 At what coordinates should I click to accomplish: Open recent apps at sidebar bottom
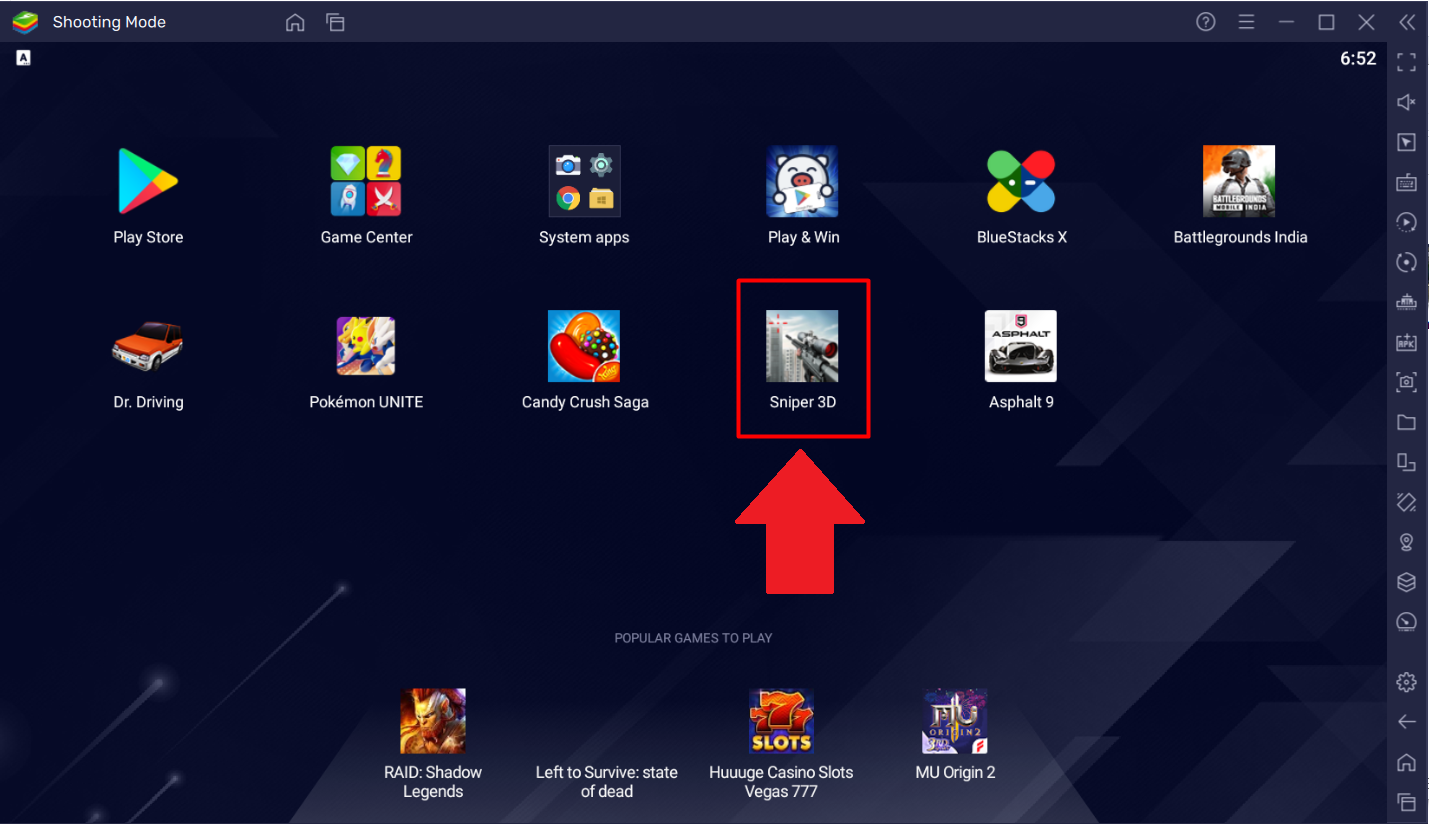pos(1406,802)
